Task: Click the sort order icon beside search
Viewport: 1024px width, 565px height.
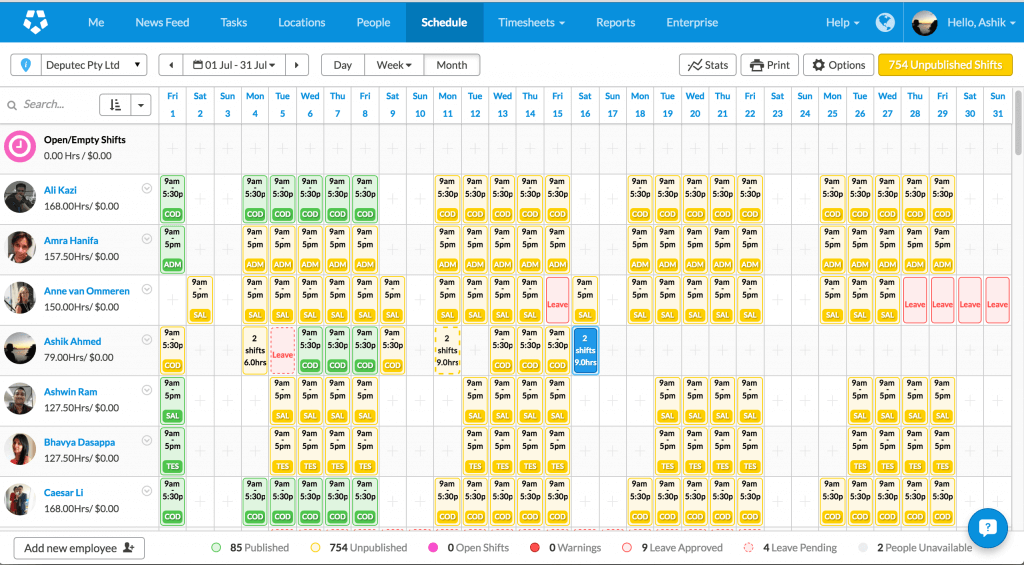Action: click(114, 104)
